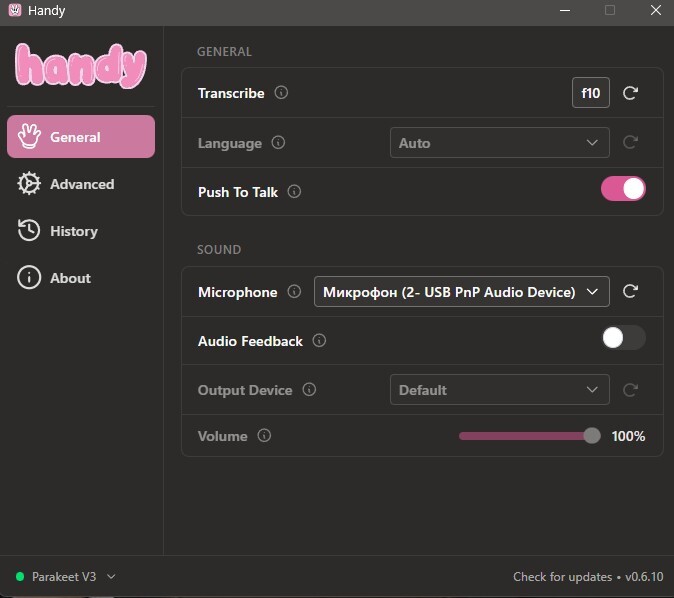Expand the Language Auto dropdown
This screenshot has width=674, height=598.
click(499, 143)
